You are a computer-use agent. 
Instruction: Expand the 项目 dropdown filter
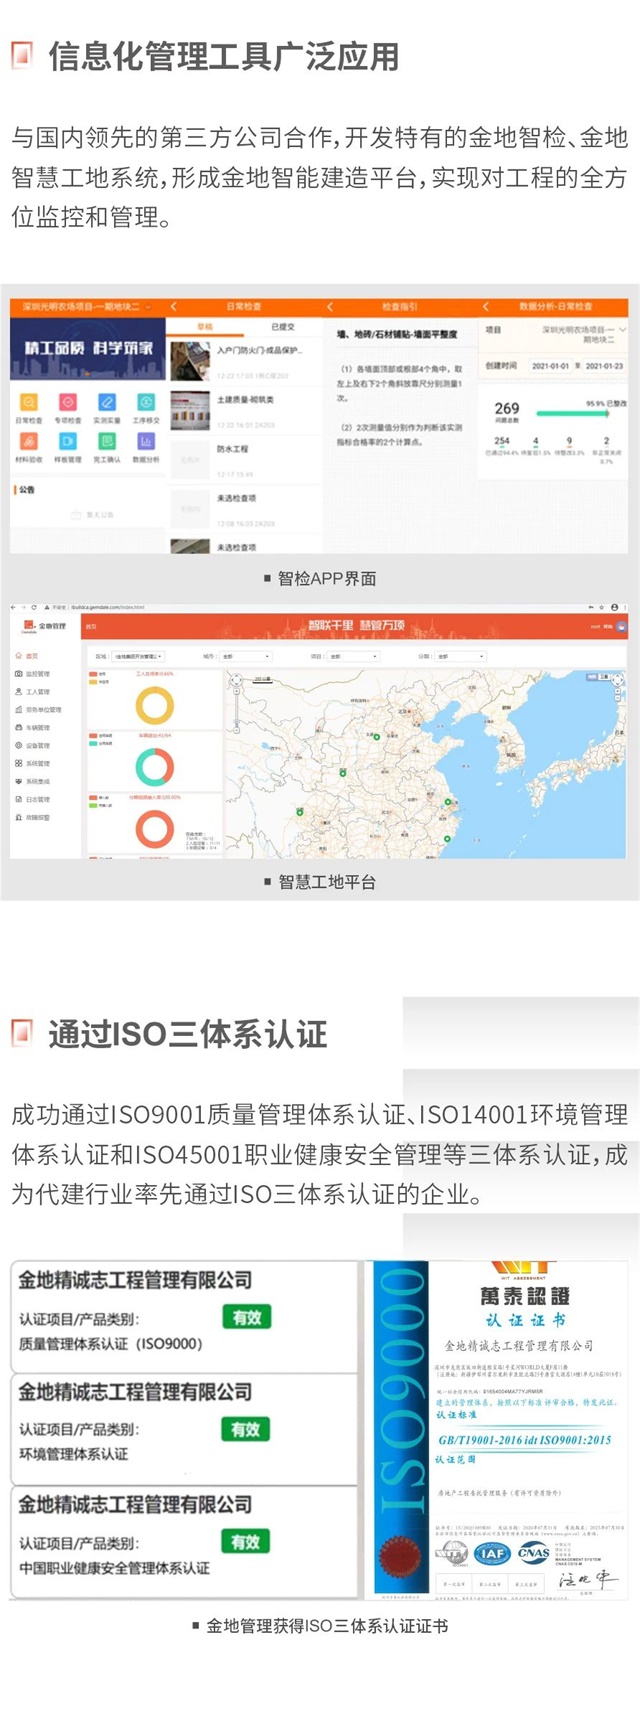[353, 657]
